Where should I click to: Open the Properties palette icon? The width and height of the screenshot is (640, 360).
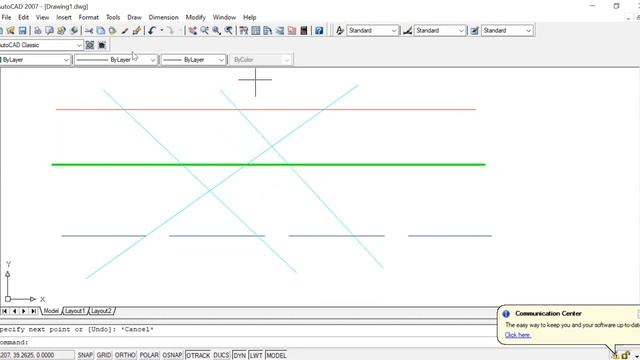coord(244,31)
